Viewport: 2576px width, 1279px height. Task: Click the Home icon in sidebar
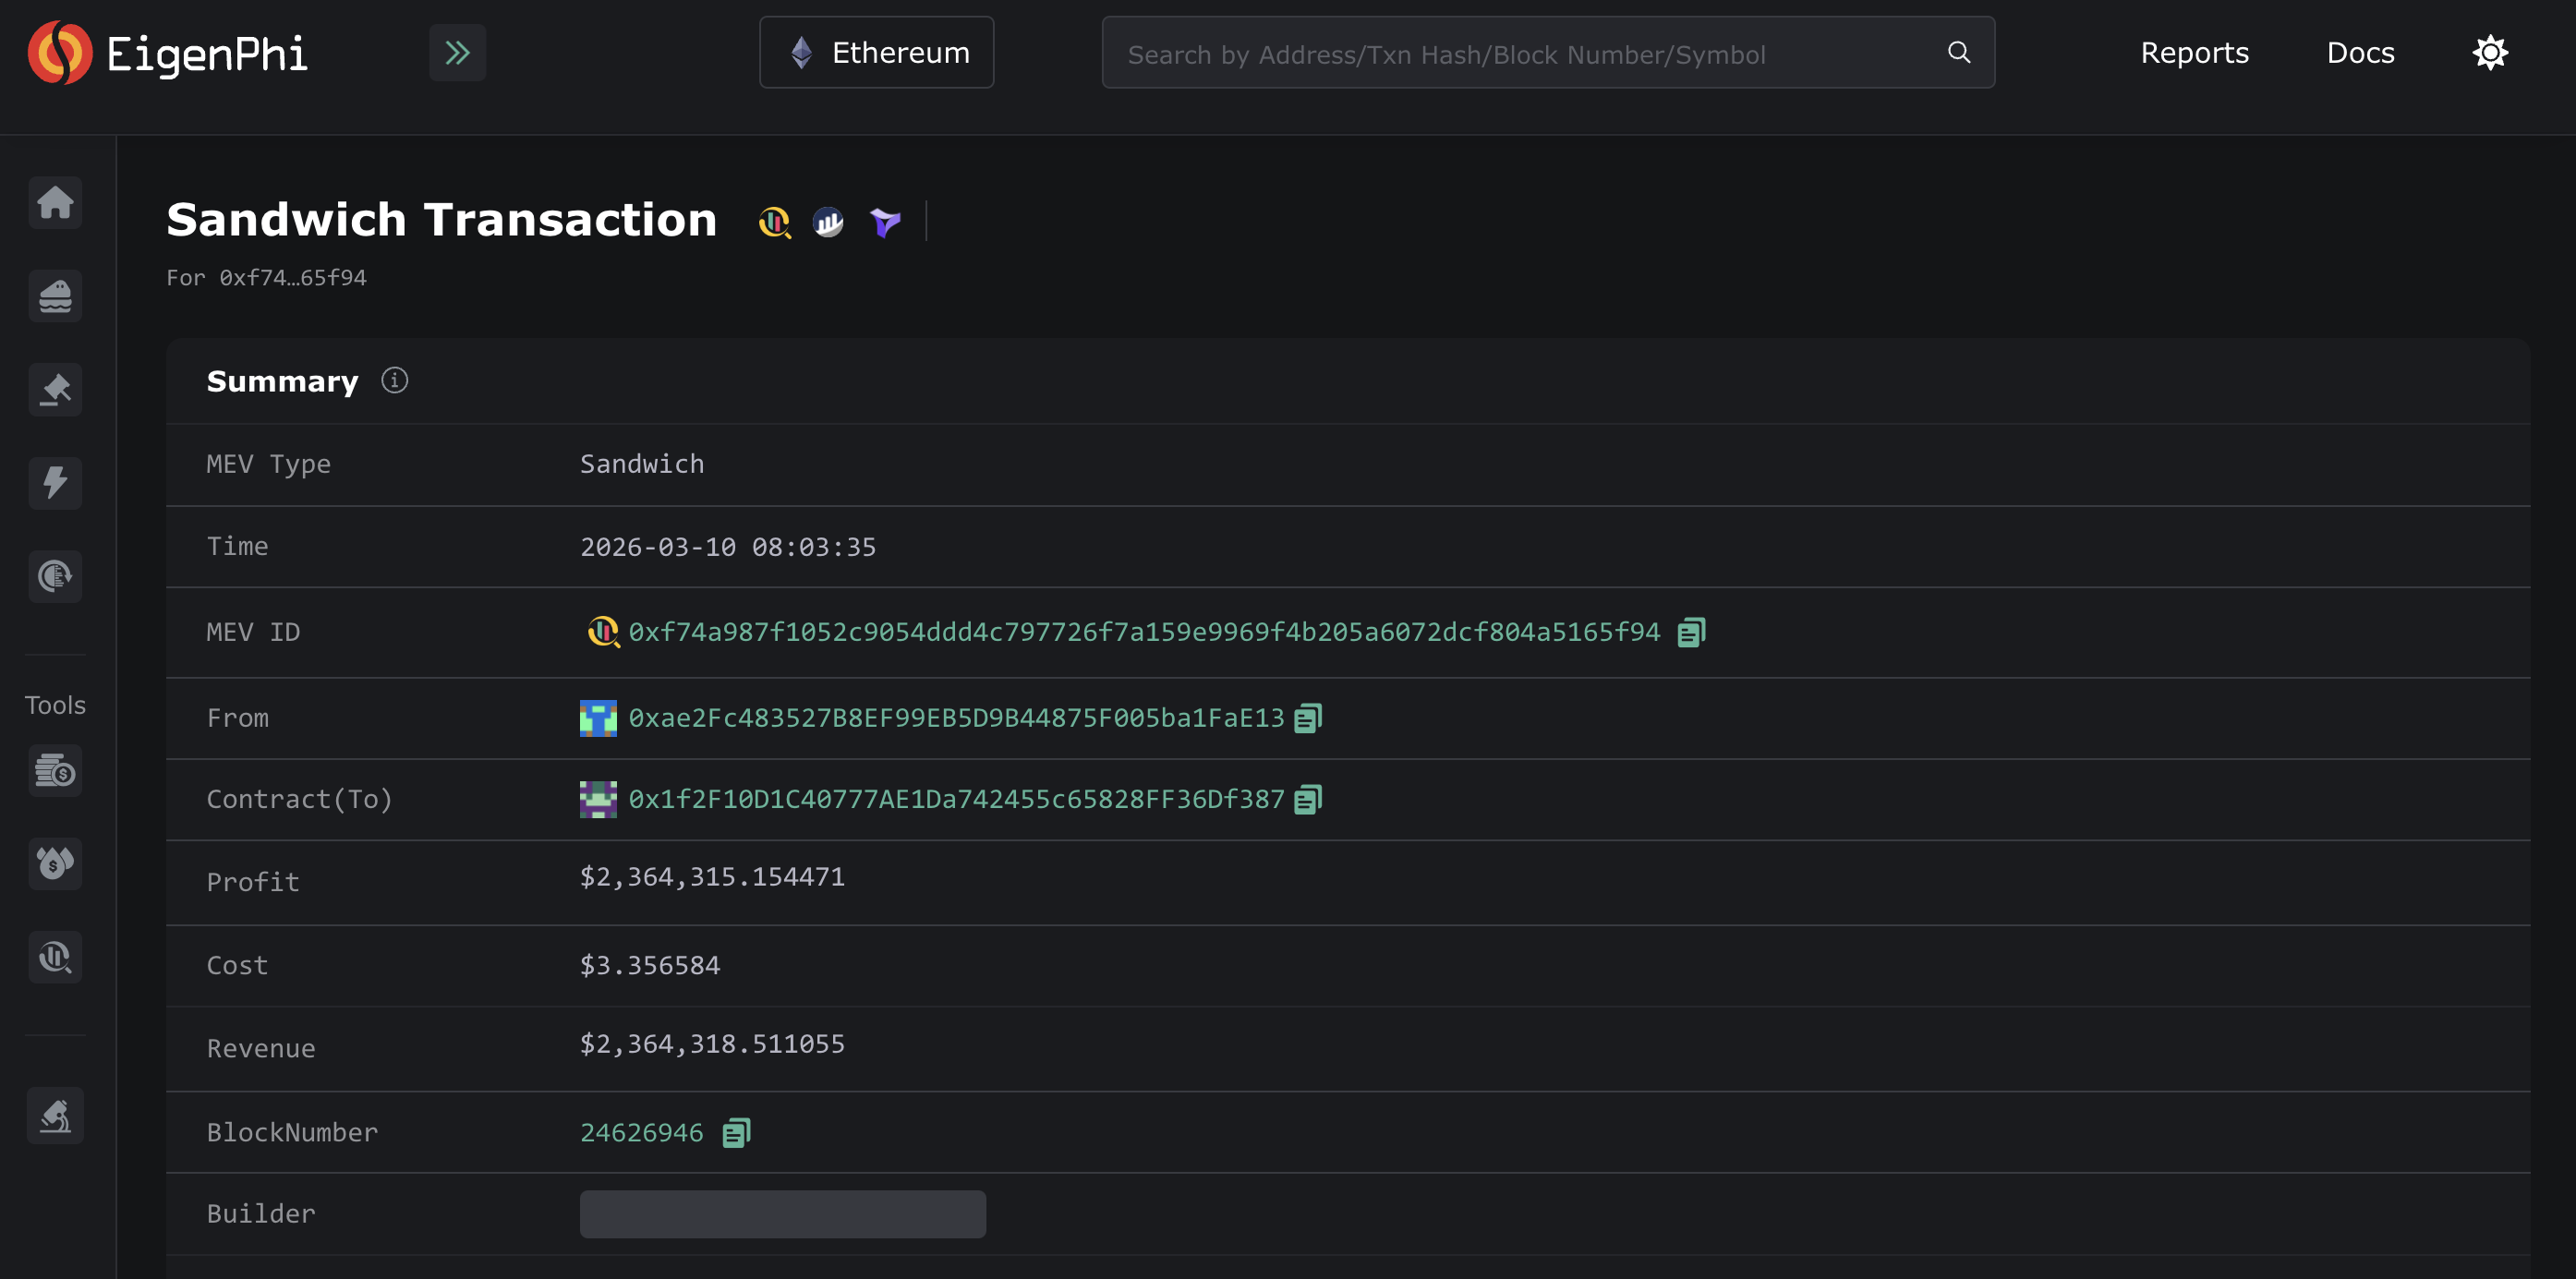[55, 203]
